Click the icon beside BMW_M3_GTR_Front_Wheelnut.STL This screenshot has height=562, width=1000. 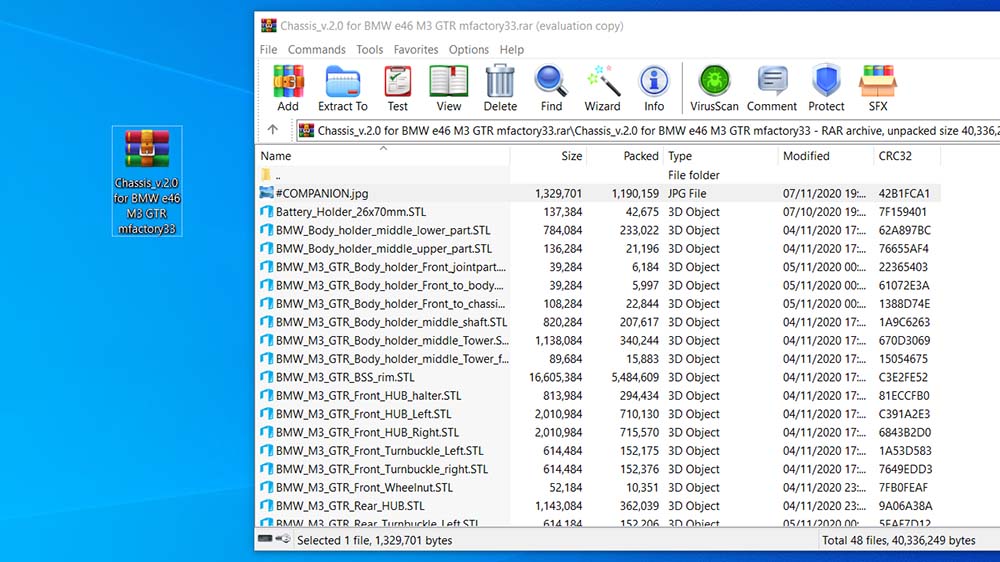[267, 487]
